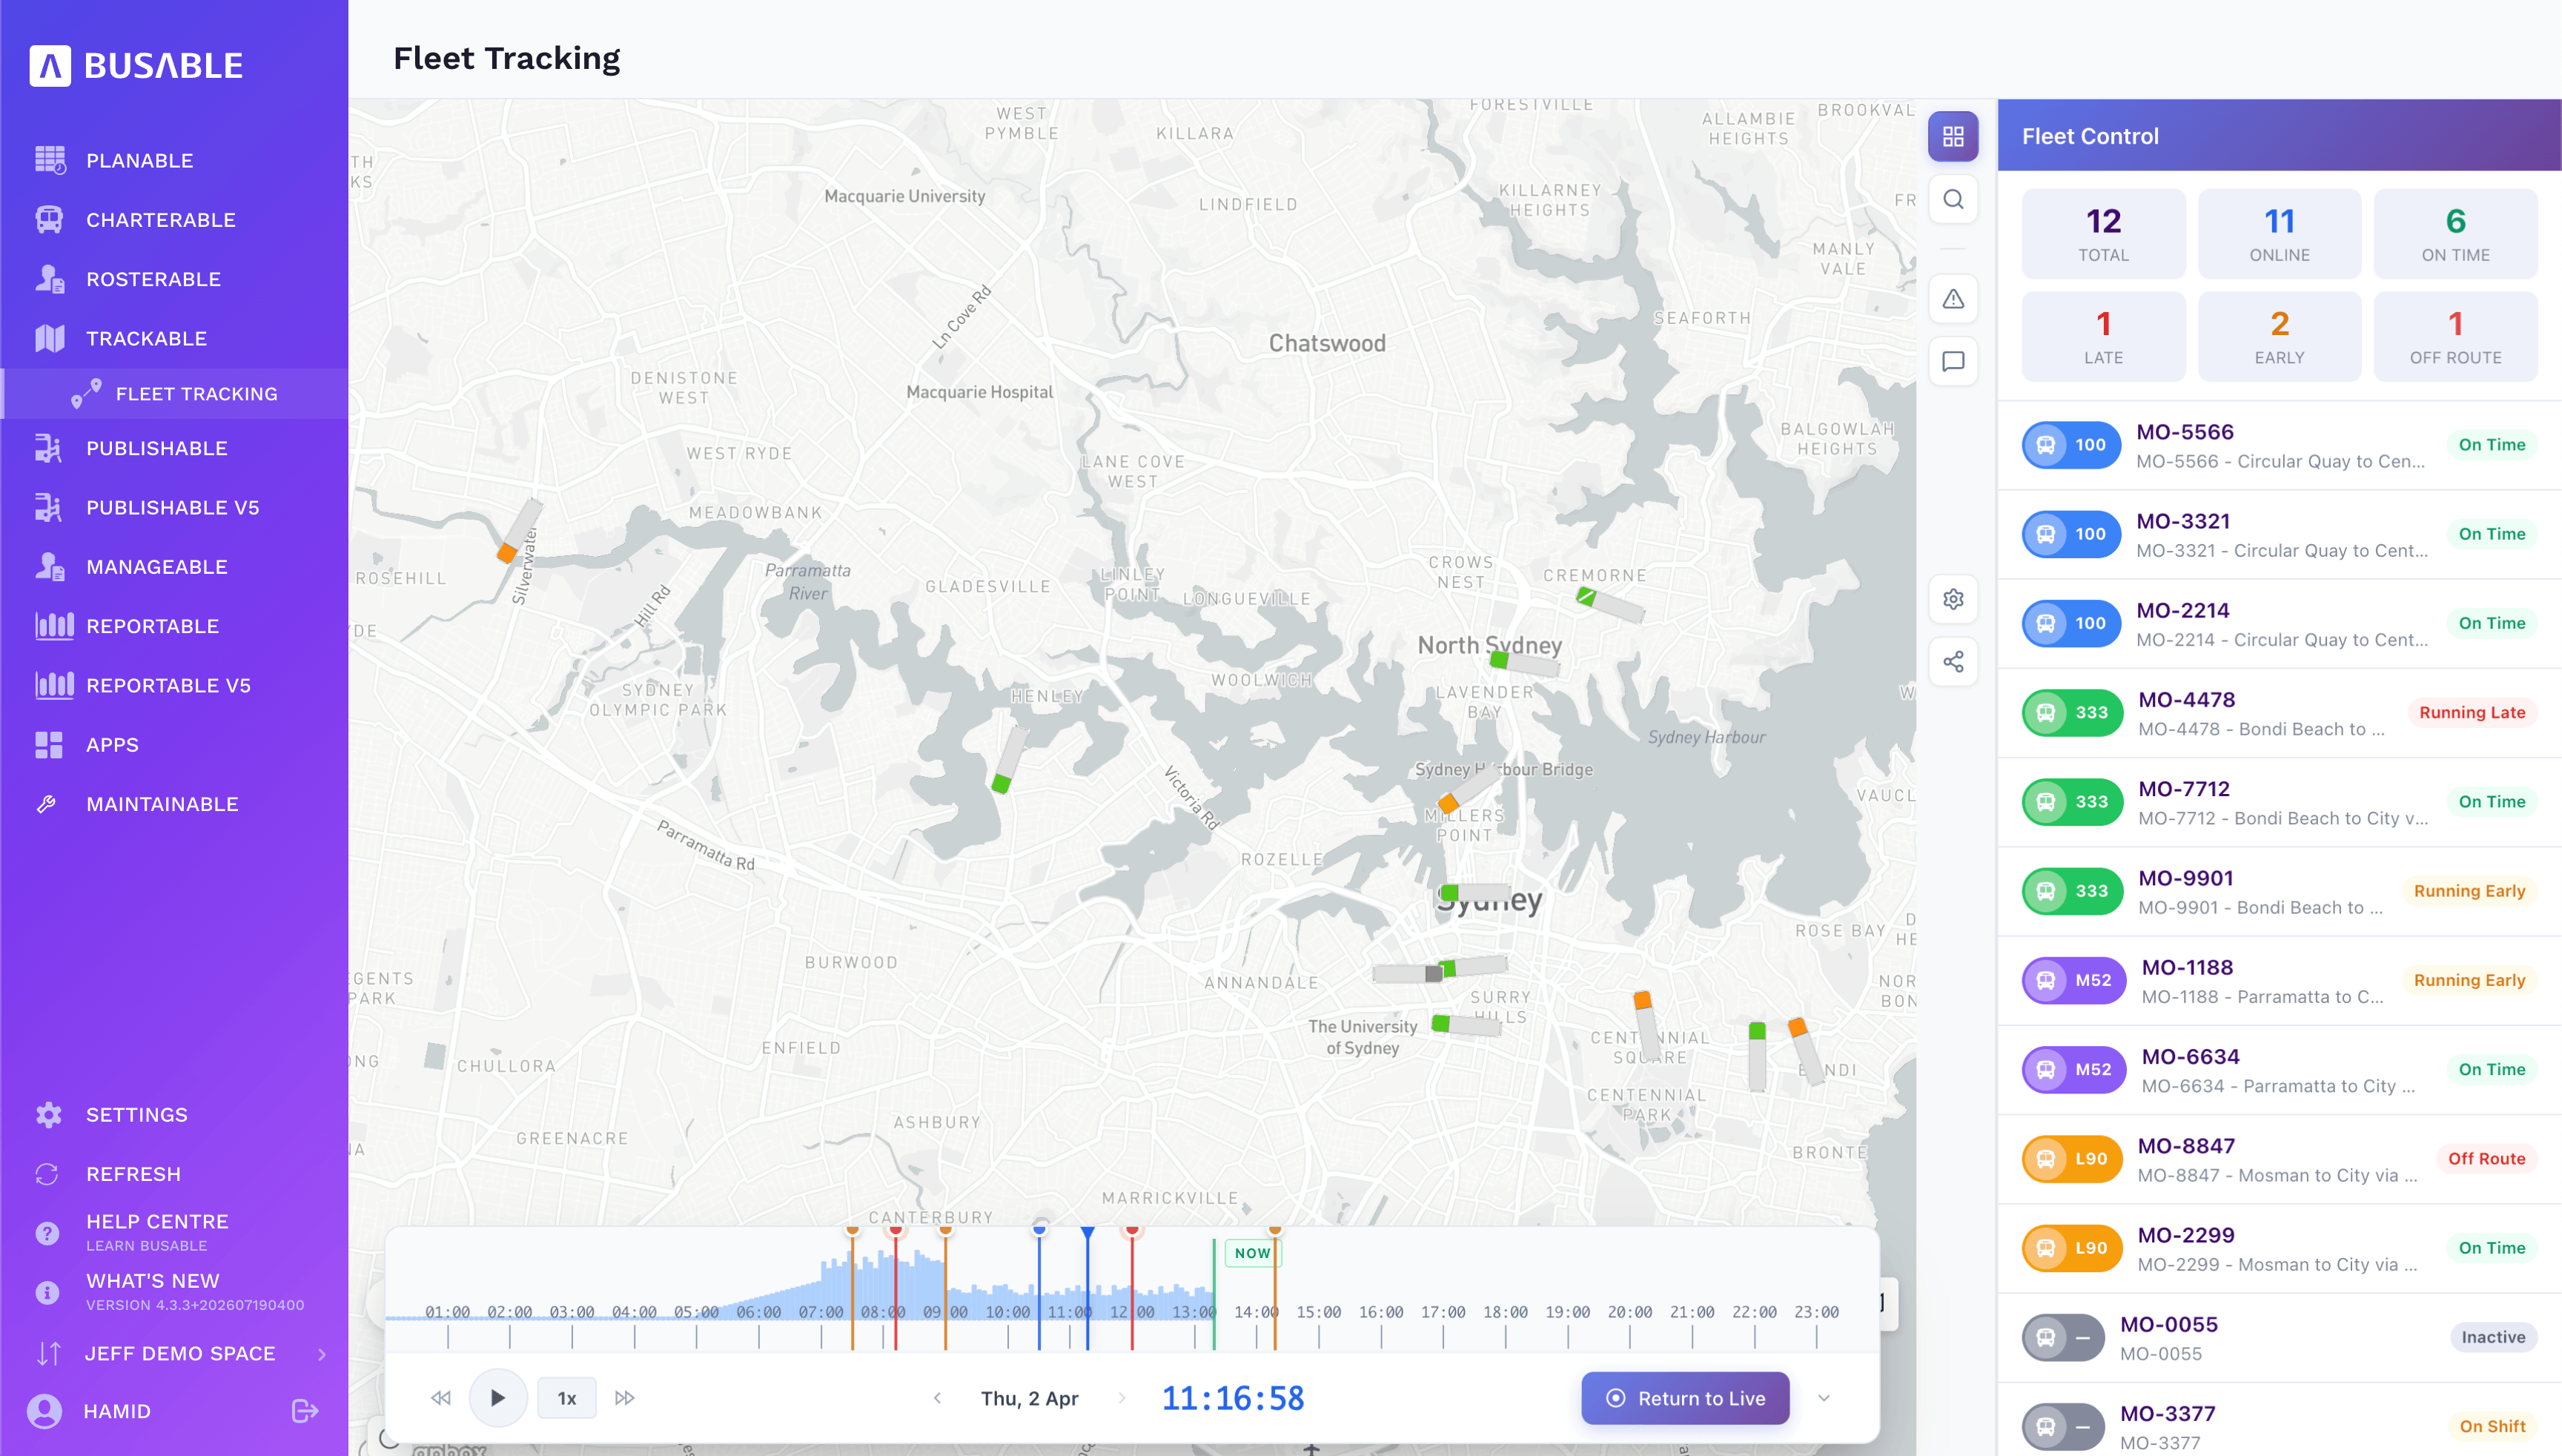The width and height of the screenshot is (2562, 1456).
Task: Open the Reportable V5 menu
Action: [x=174, y=685]
